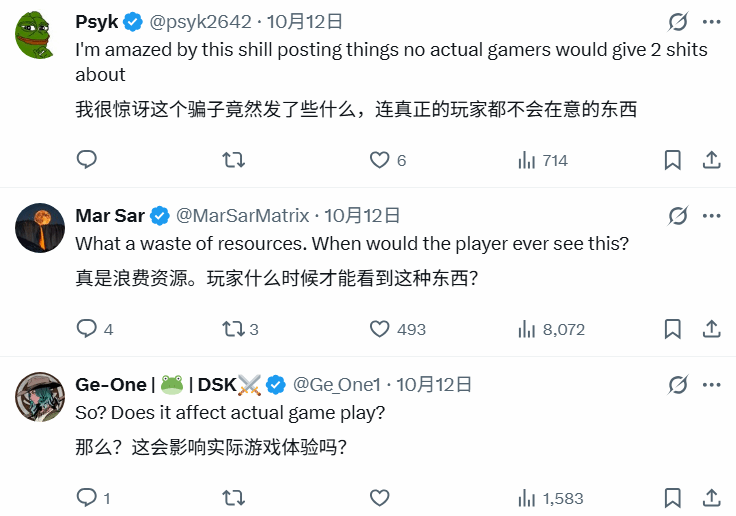The image size is (736, 516).
Task: Retweet Psyk's post
Action: click(x=233, y=160)
